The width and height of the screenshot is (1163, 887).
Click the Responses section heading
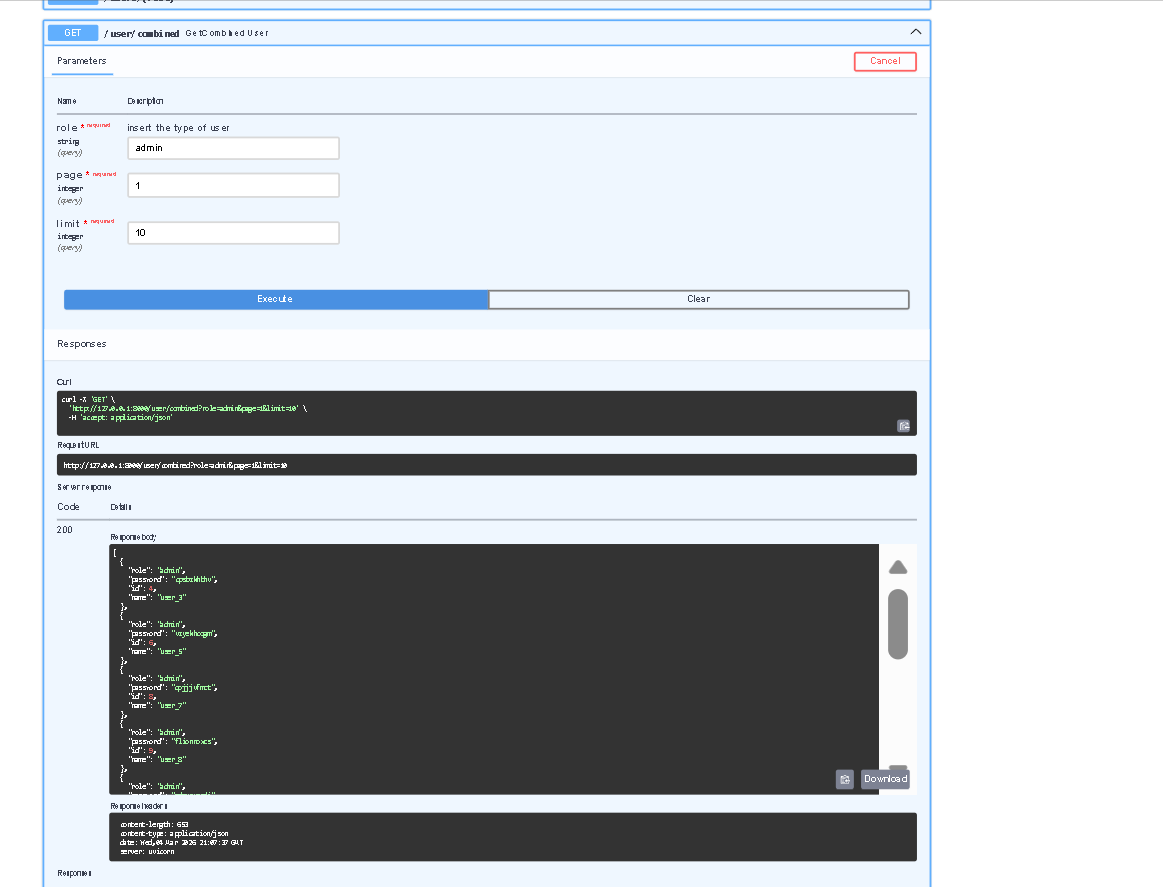[82, 344]
